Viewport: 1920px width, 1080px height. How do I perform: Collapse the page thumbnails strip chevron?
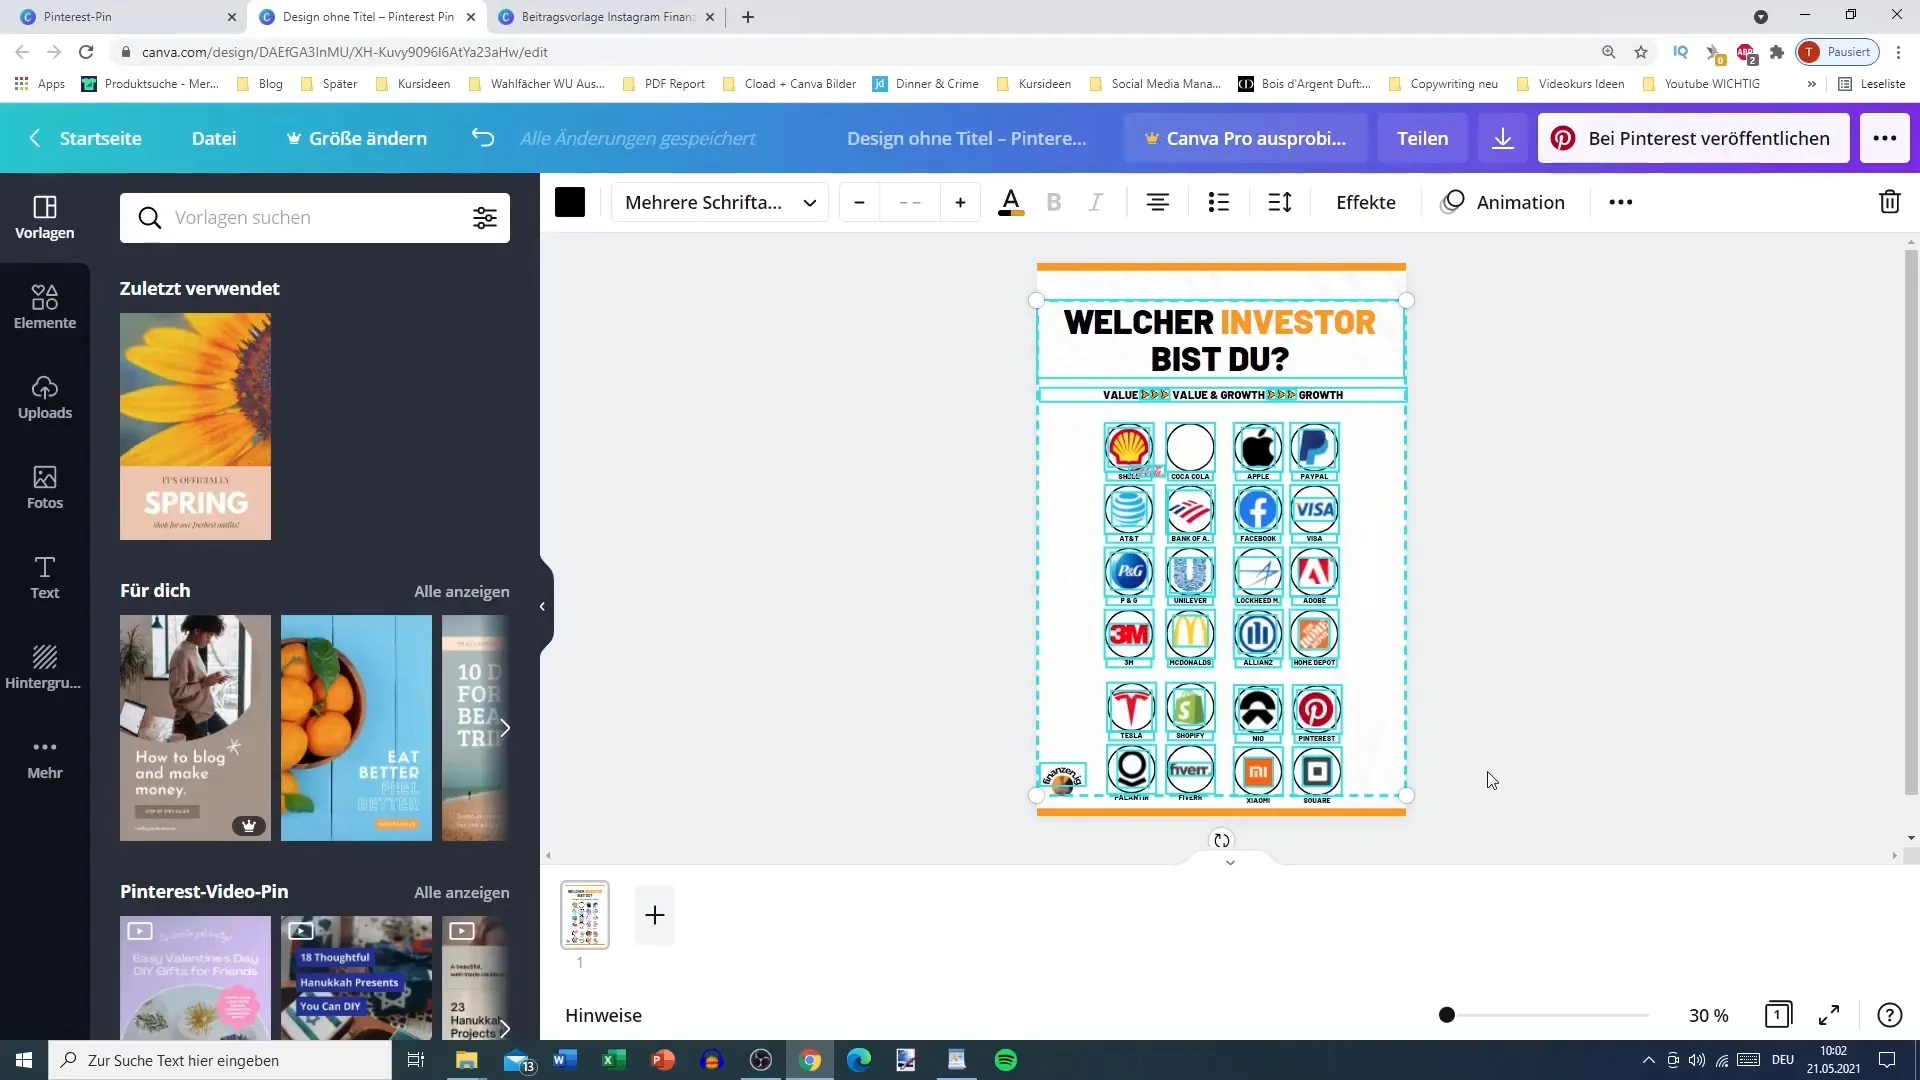(x=1230, y=862)
